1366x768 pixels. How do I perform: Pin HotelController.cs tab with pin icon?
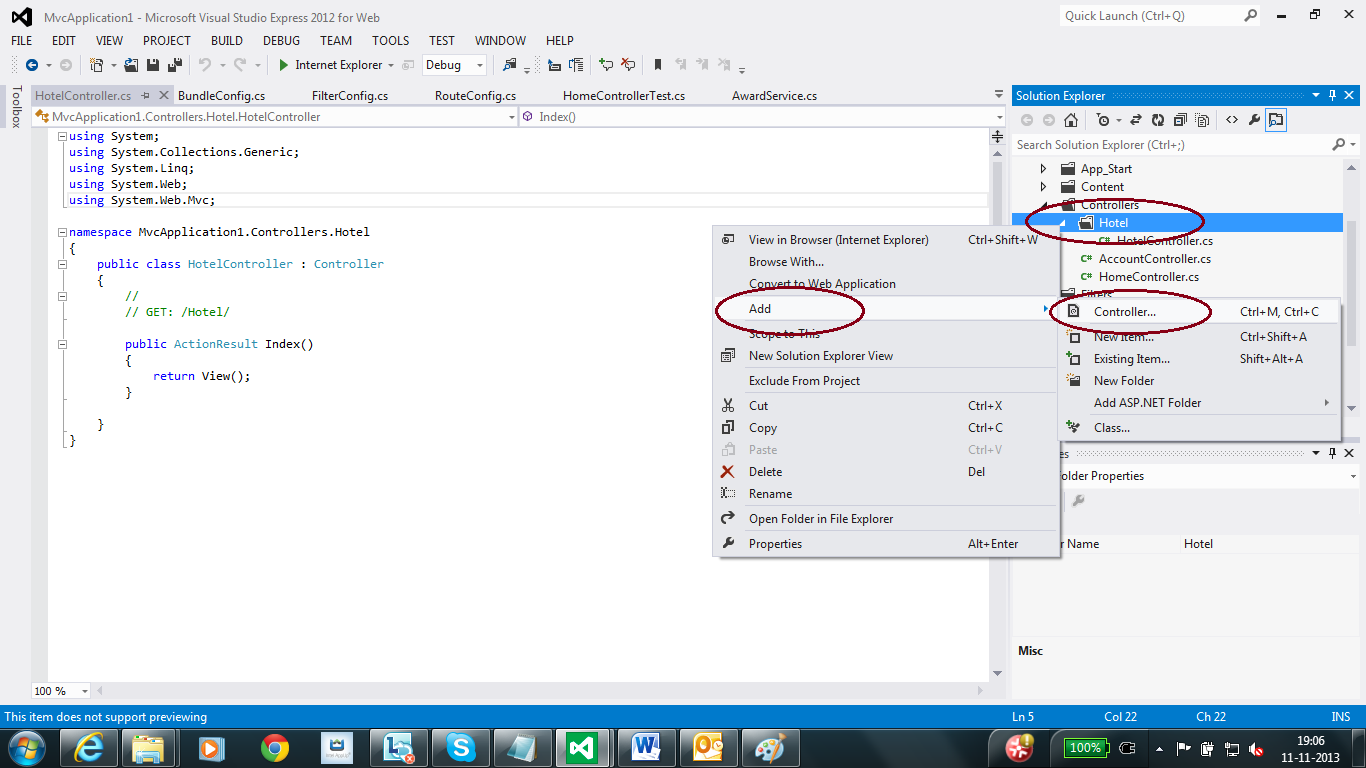(x=146, y=96)
